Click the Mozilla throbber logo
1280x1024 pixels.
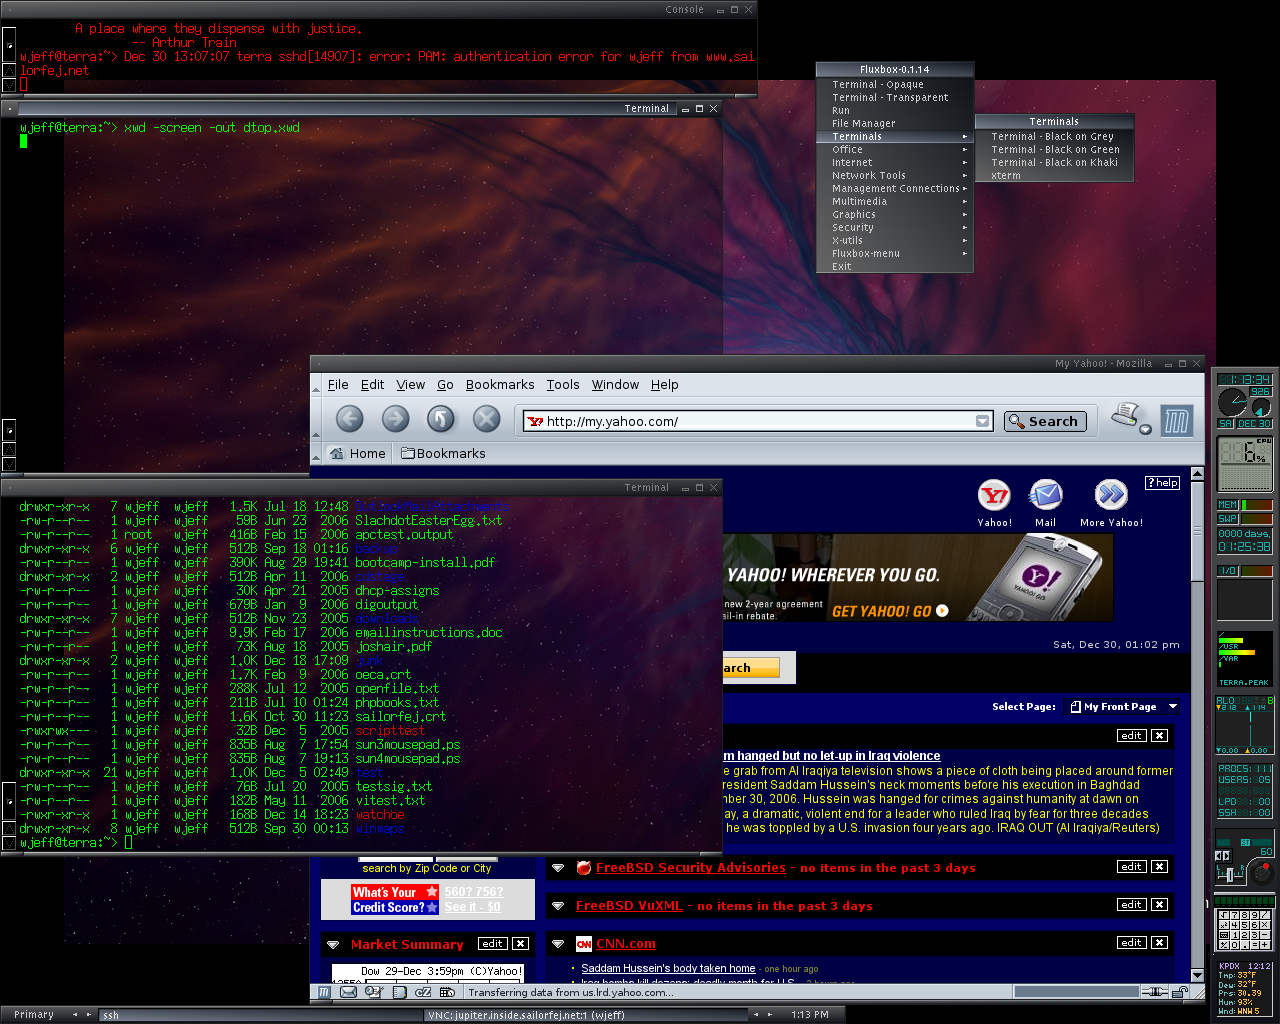[1176, 421]
